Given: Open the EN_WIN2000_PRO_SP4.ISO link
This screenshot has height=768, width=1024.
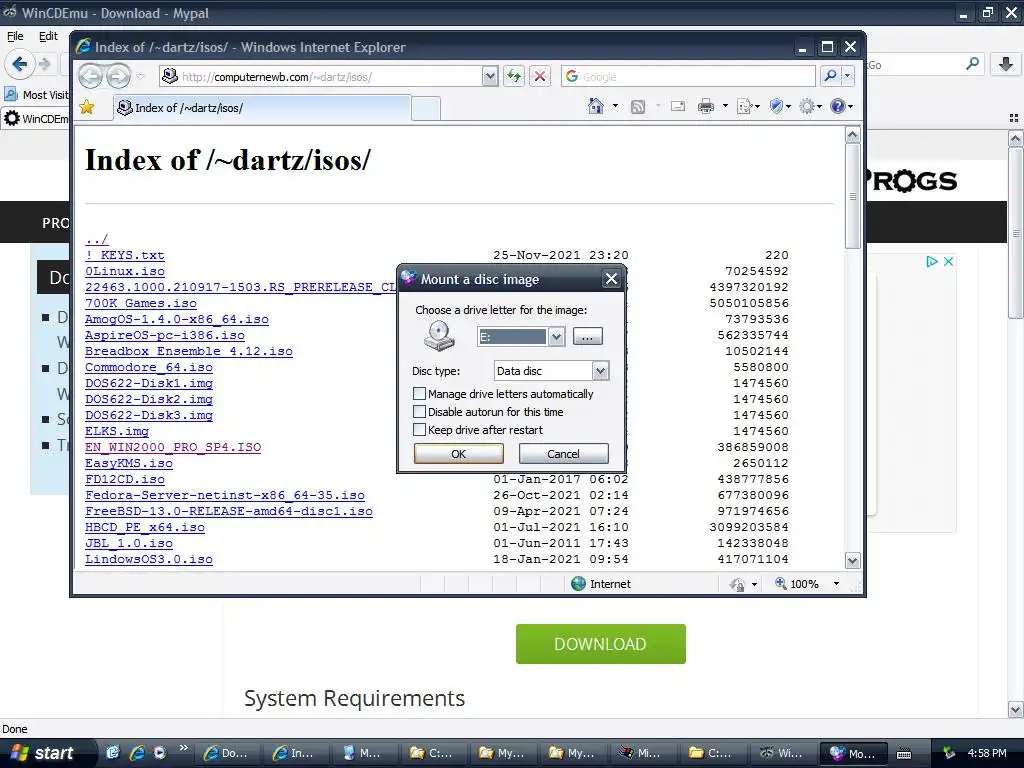Looking at the screenshot, I should tap(172, 447).
